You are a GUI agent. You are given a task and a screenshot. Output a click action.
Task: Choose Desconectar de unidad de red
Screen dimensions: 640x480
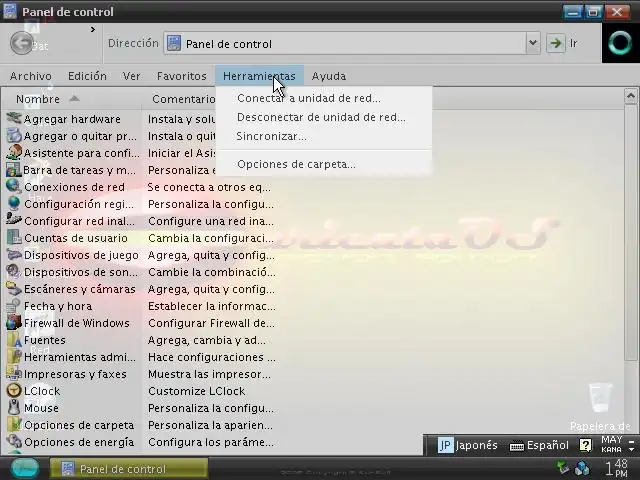point(324,117)
